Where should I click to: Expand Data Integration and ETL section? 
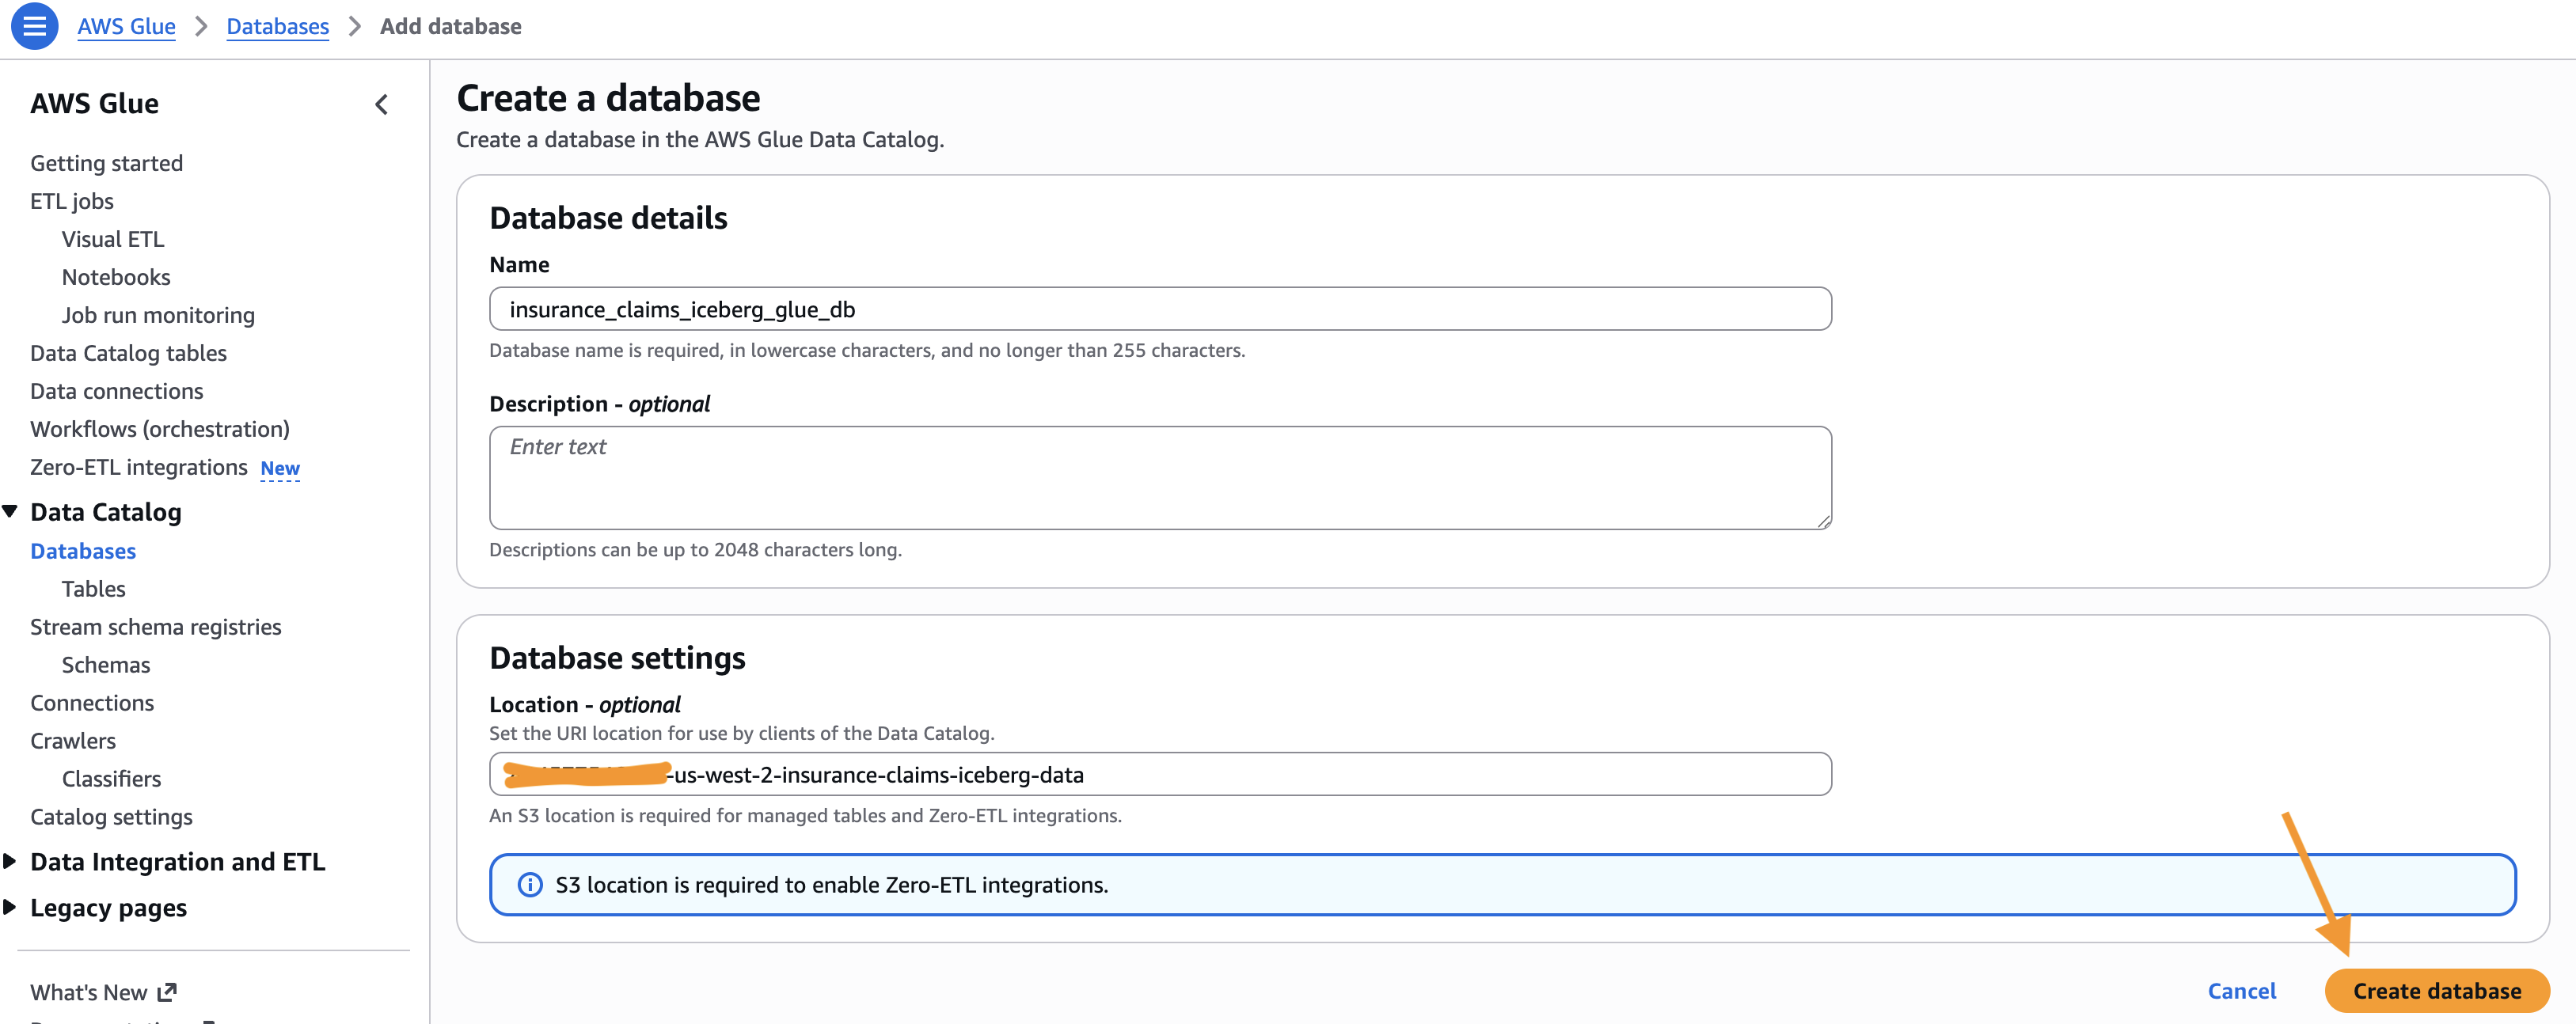pos(10,862)
